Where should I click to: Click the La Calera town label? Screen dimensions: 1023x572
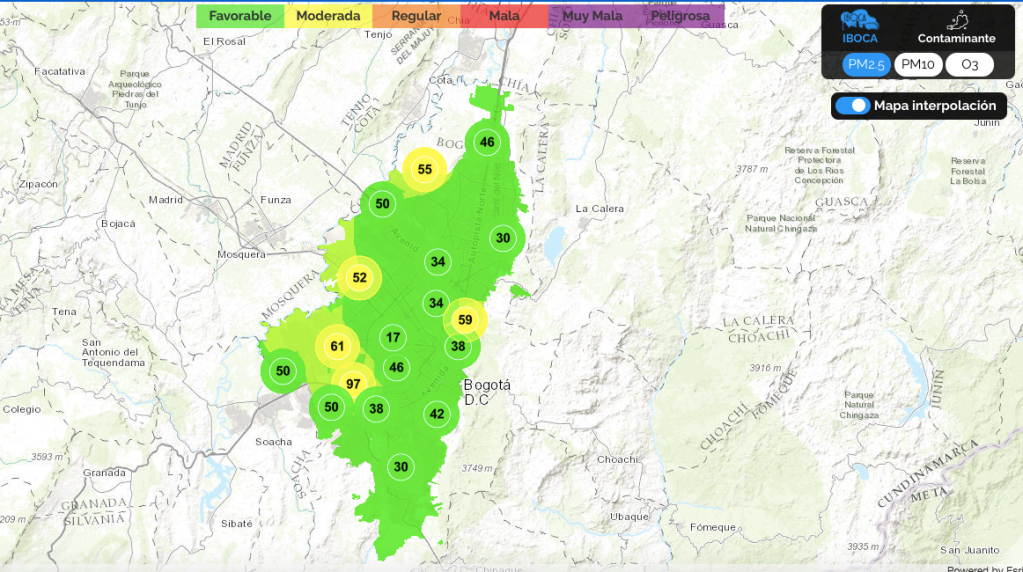pyautogui.click(x=600, y=209)
